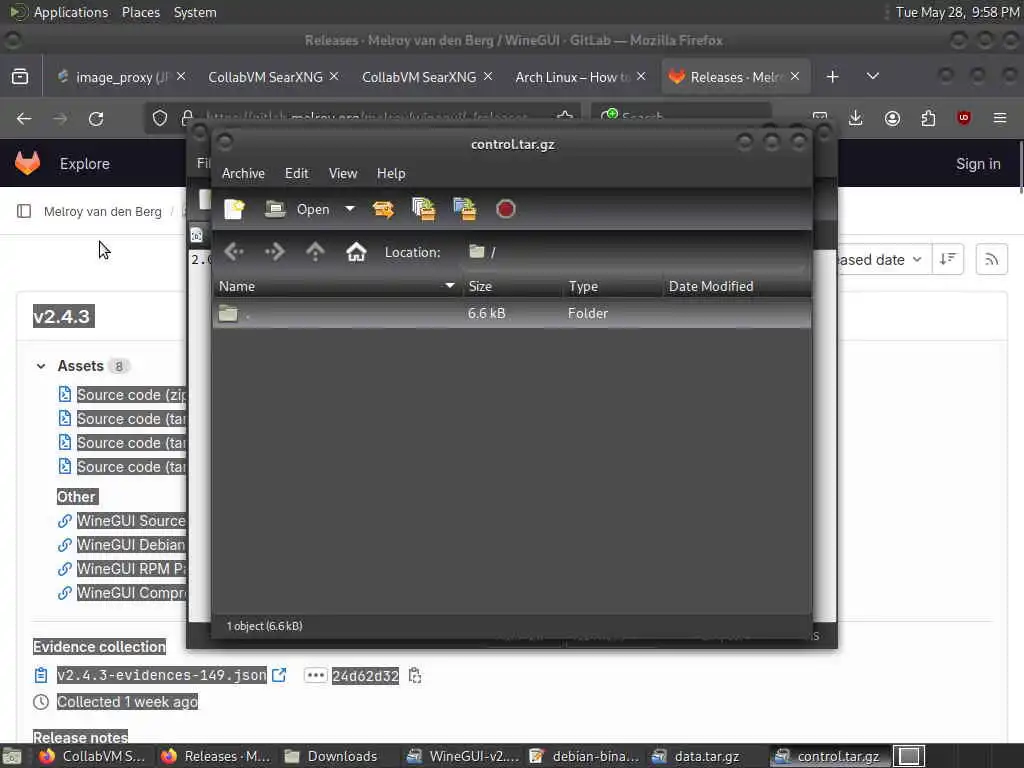Close the Releases GitLab tab
Viewport: 1024px width, 768px height.
click(x=795, y=76)
